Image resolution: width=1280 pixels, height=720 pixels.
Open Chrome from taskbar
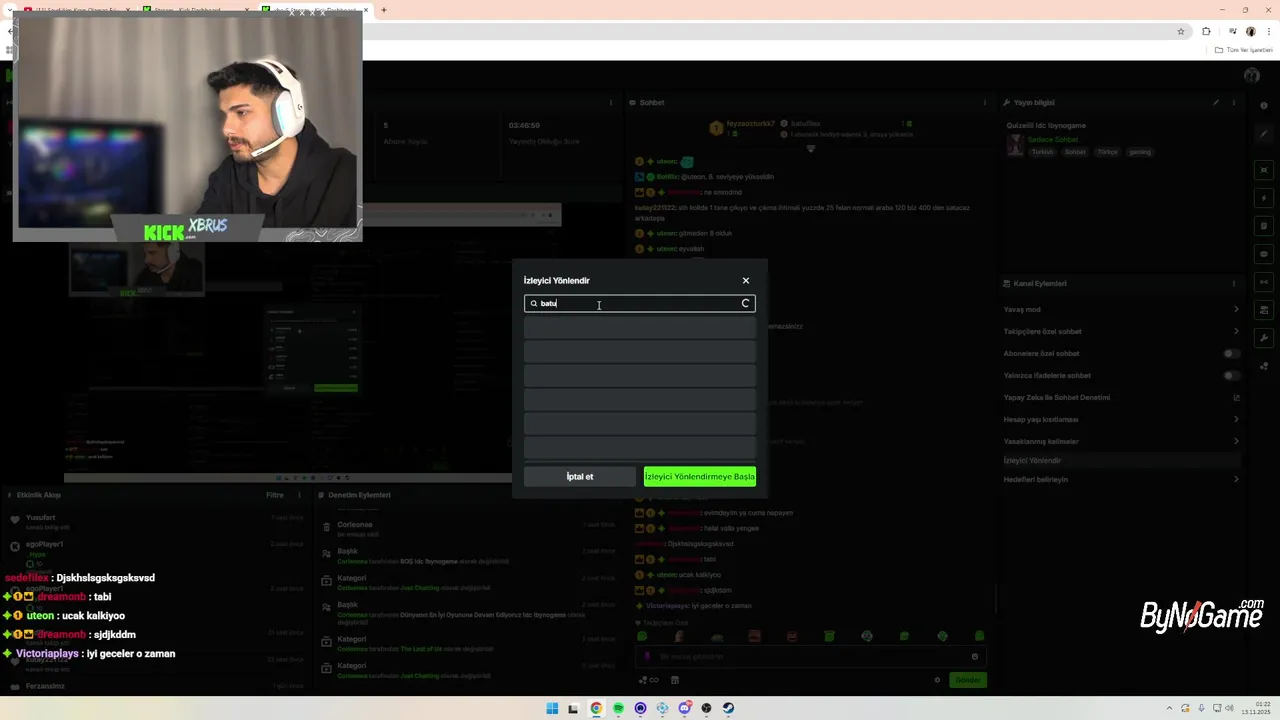click(596, 709)
